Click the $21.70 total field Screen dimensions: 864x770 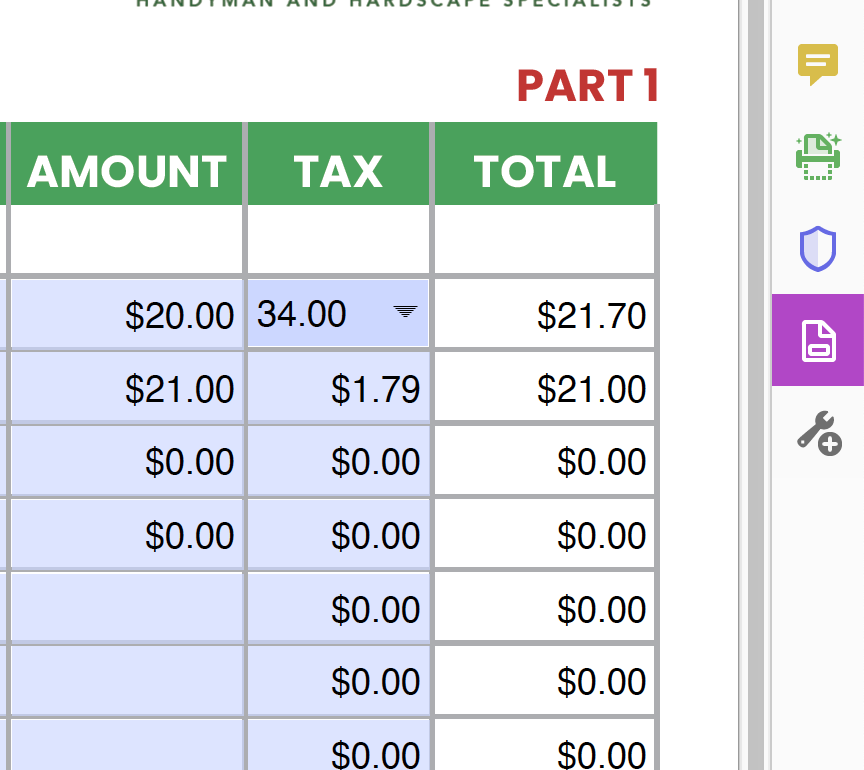(545, 315)
